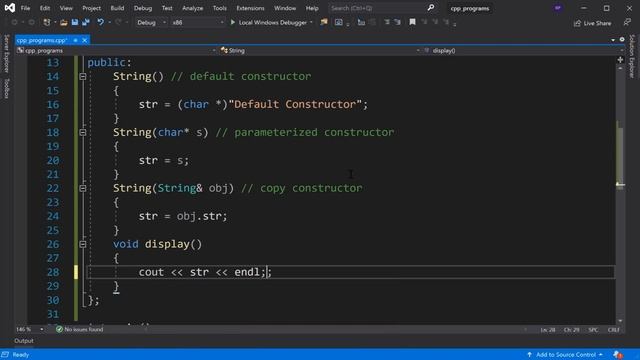The height and width of the screenshot is (360, 640).
Task: Comment out selected lines icon
Action: [x=387, y=22]
